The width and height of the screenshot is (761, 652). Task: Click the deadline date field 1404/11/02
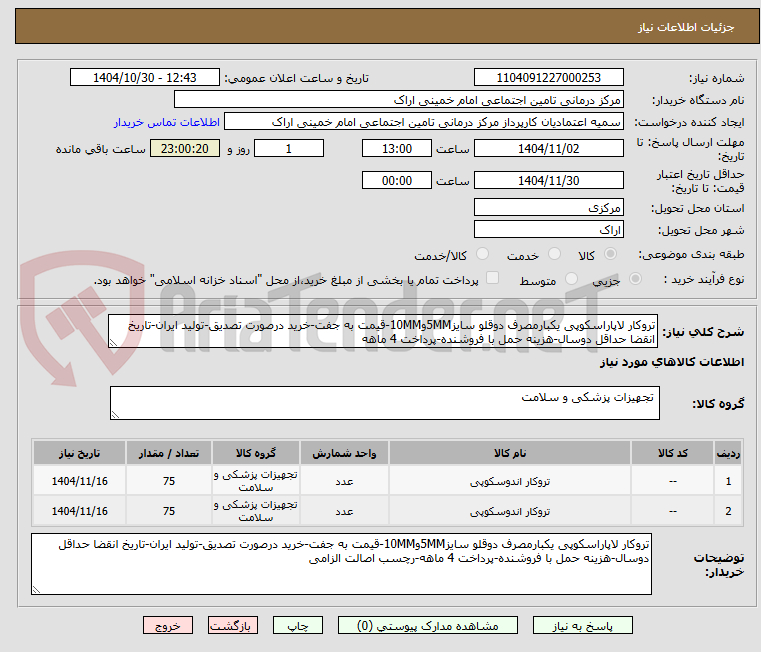click(548, 148)
